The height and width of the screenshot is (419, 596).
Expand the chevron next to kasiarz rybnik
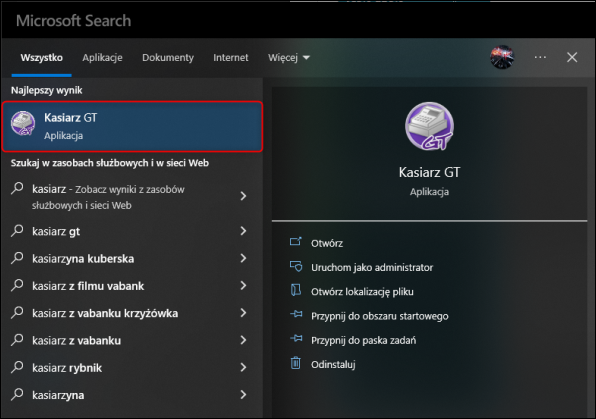tap(243, 367)
